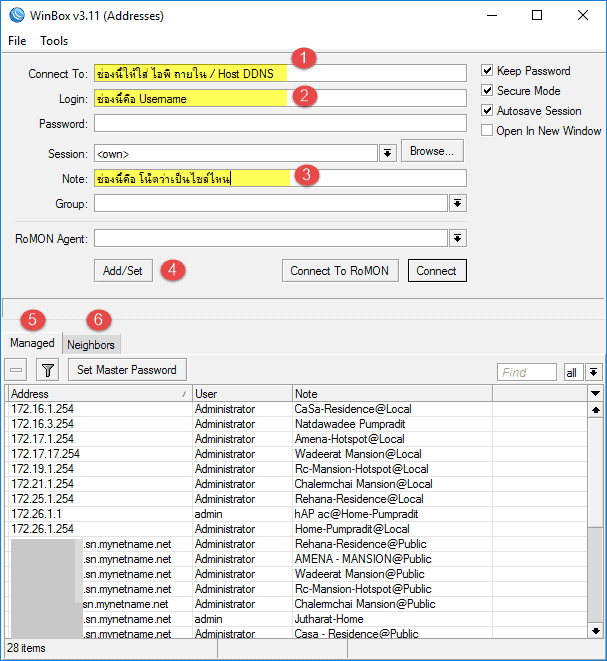Click Set Master Password button
Screen dimensions: 607x661
point(127,370)
